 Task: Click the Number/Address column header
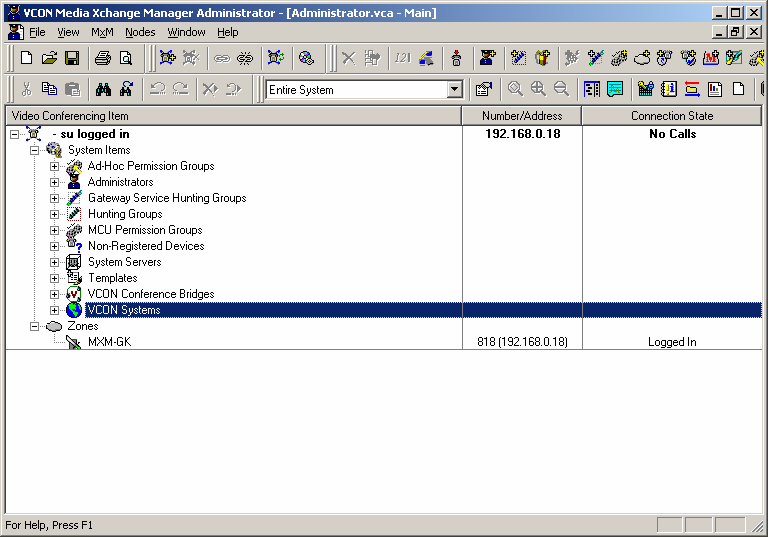[x=522, y=116]
